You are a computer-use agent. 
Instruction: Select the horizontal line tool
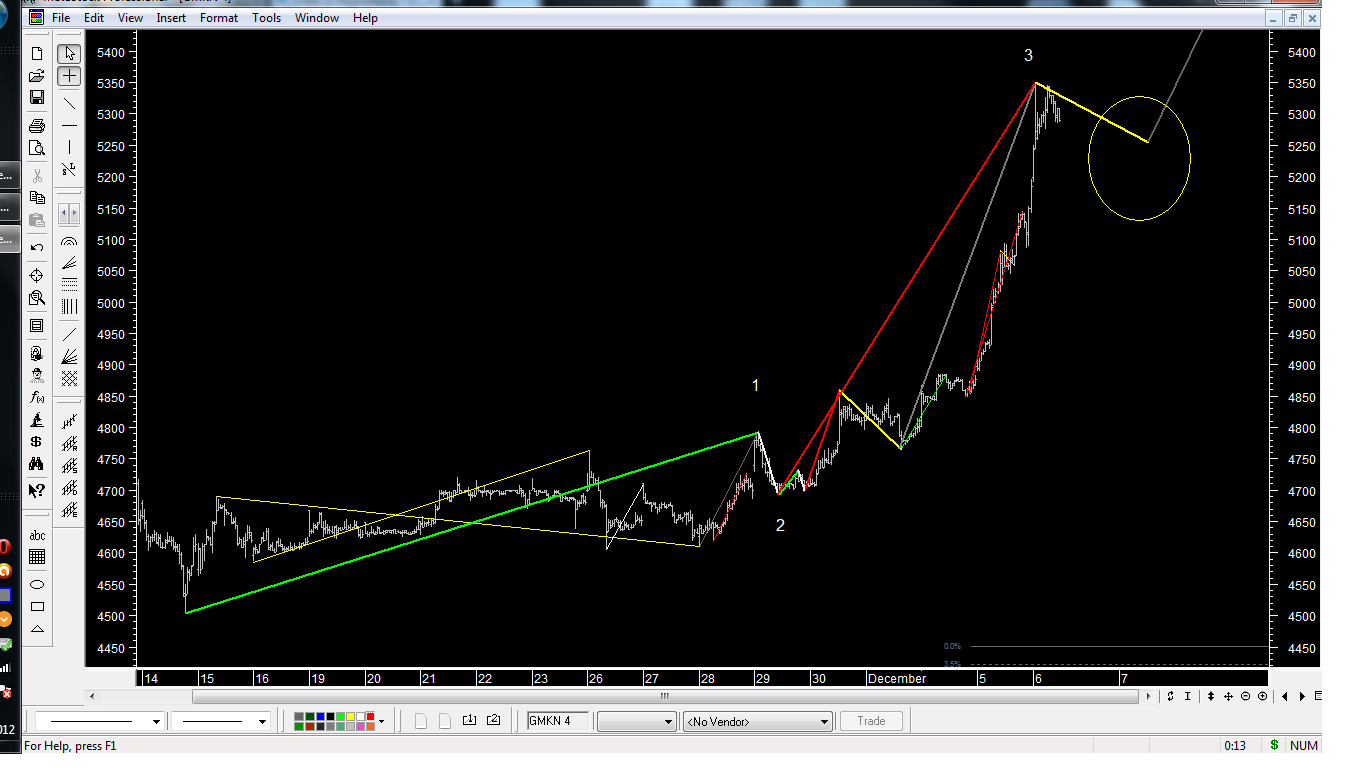tap(69, 125)
